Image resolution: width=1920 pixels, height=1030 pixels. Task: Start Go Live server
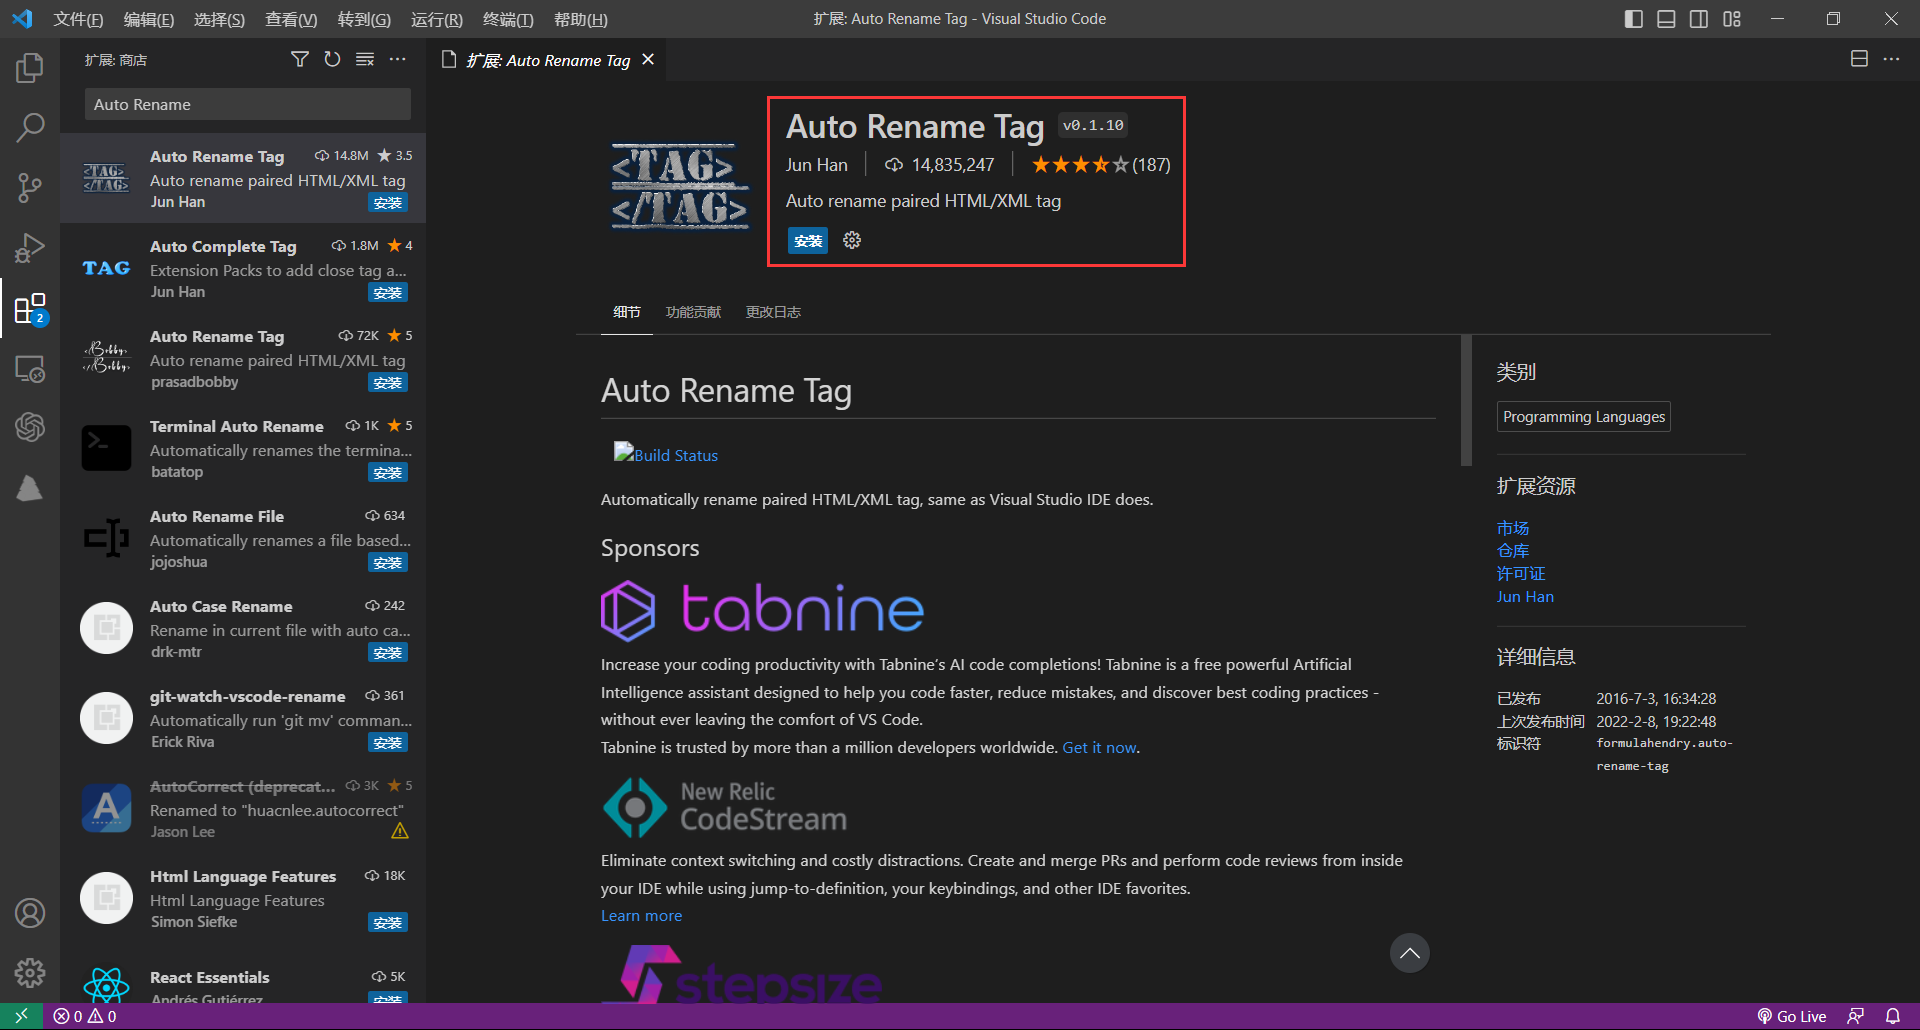pos(1792,1016)
